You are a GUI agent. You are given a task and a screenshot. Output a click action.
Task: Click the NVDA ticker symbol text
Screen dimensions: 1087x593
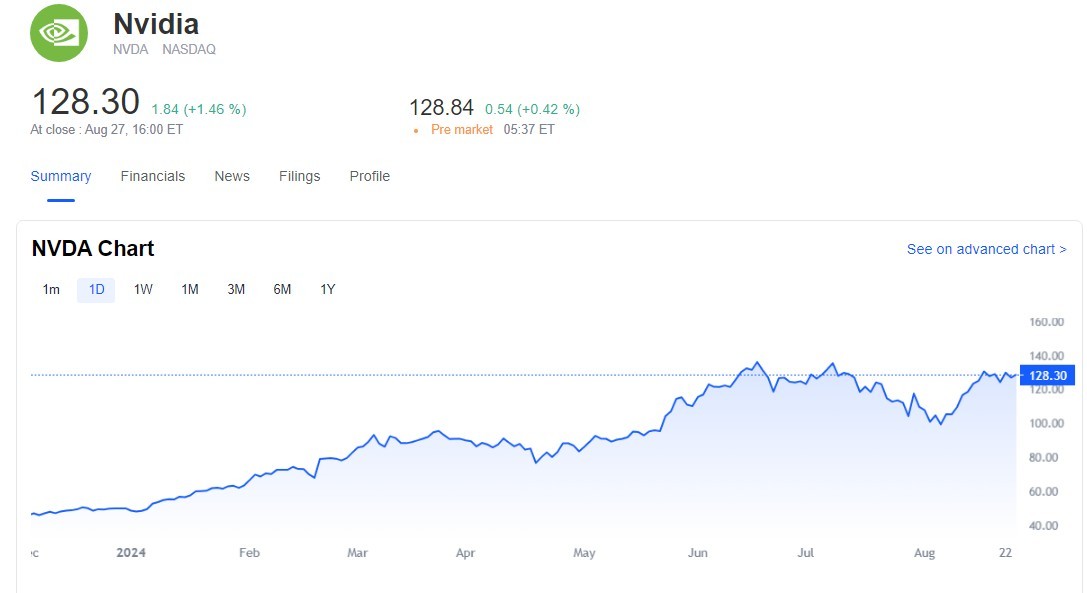(x=131, y=49)
